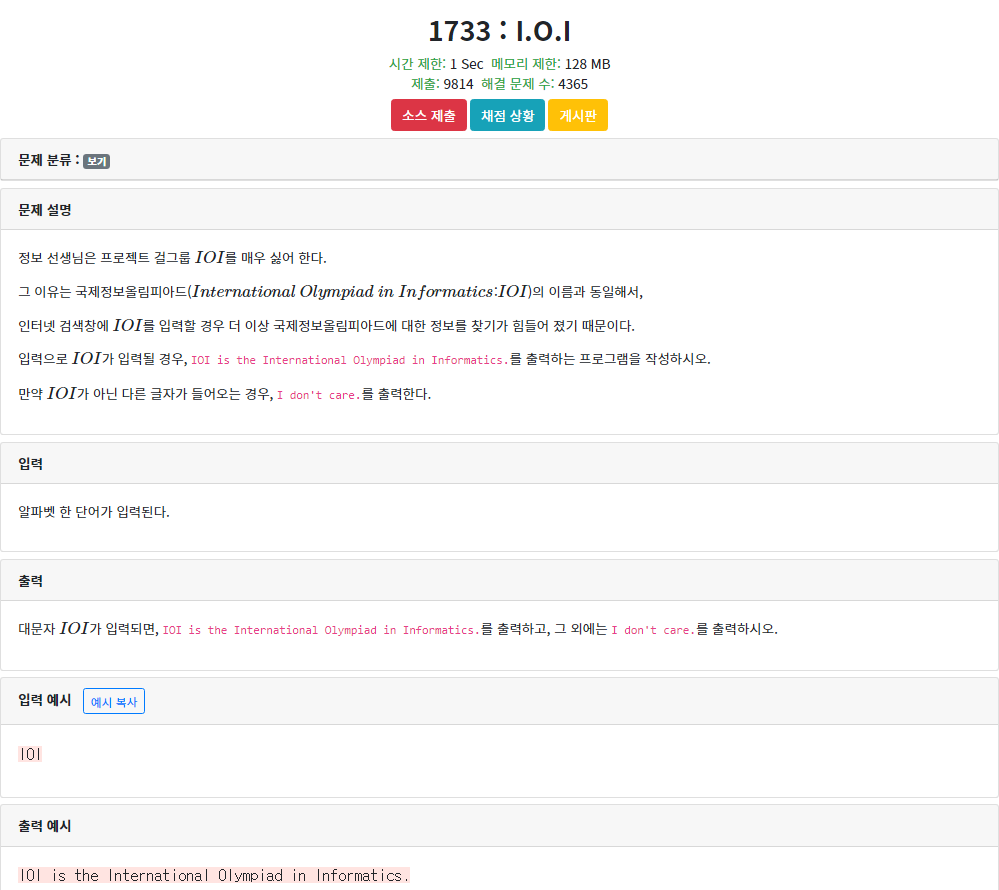Open the 게시판 board button
Image resolution: width=999 pixels, height=890 pixels.
click(x=578, y=115)
